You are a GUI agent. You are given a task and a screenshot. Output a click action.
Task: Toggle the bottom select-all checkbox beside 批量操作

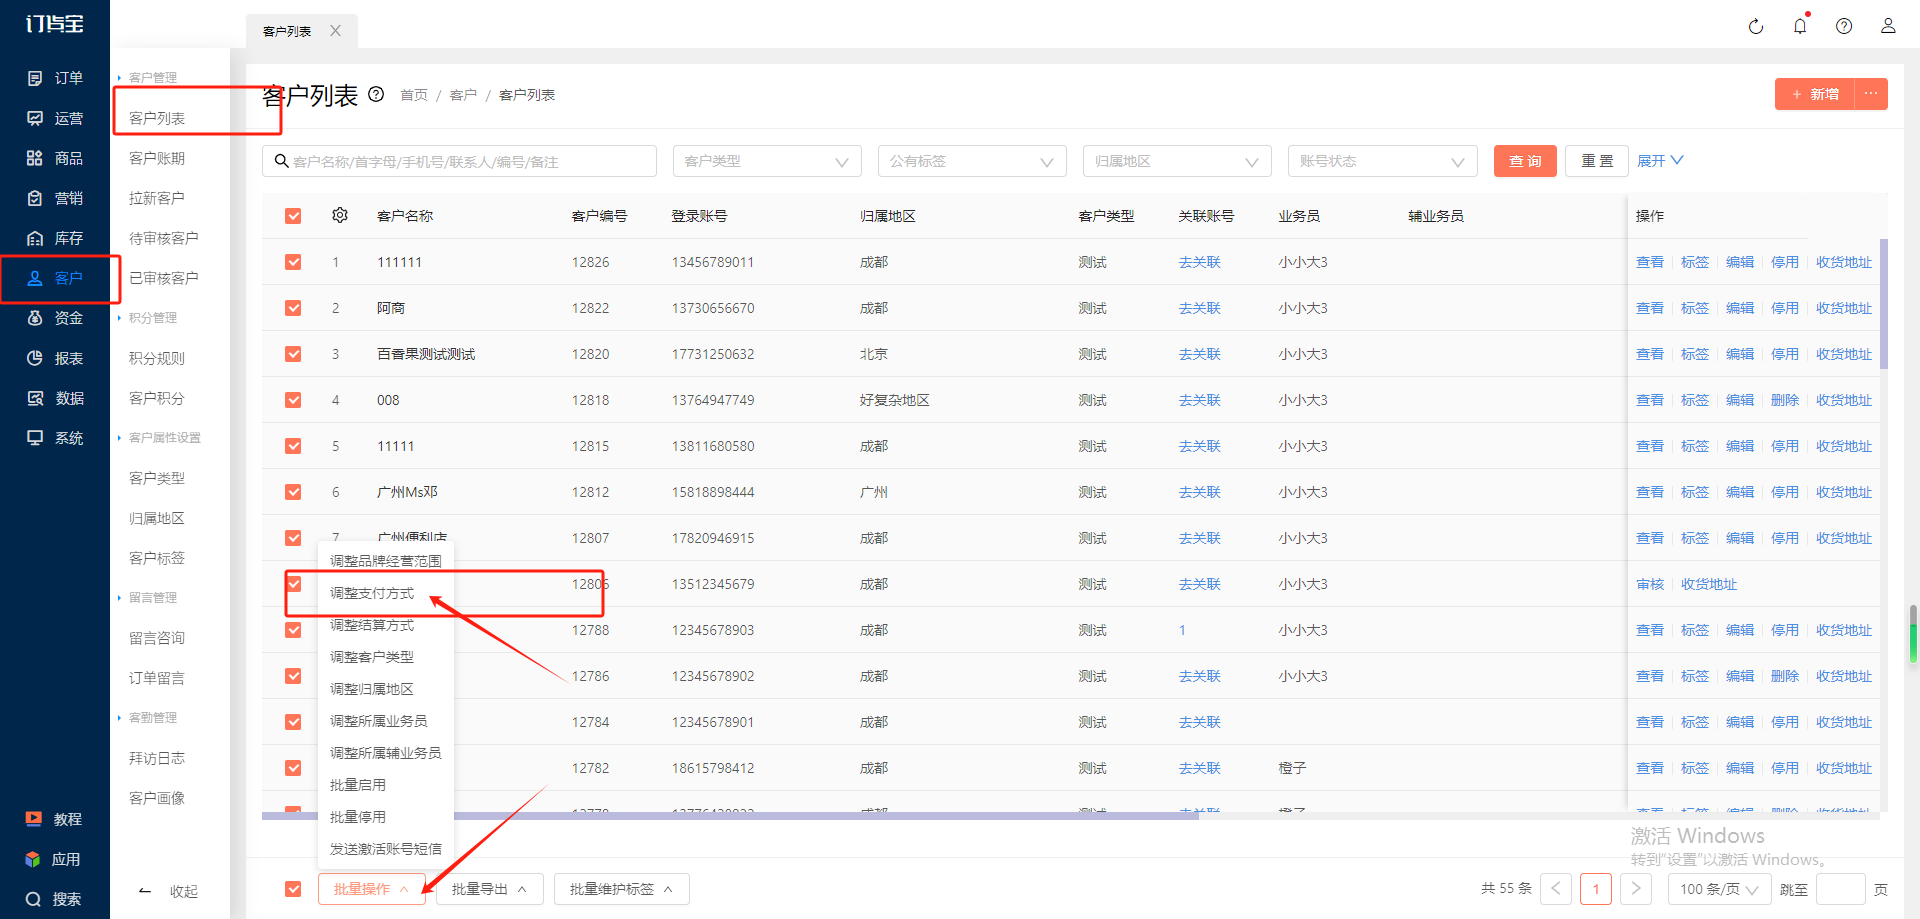pos(293,889)
